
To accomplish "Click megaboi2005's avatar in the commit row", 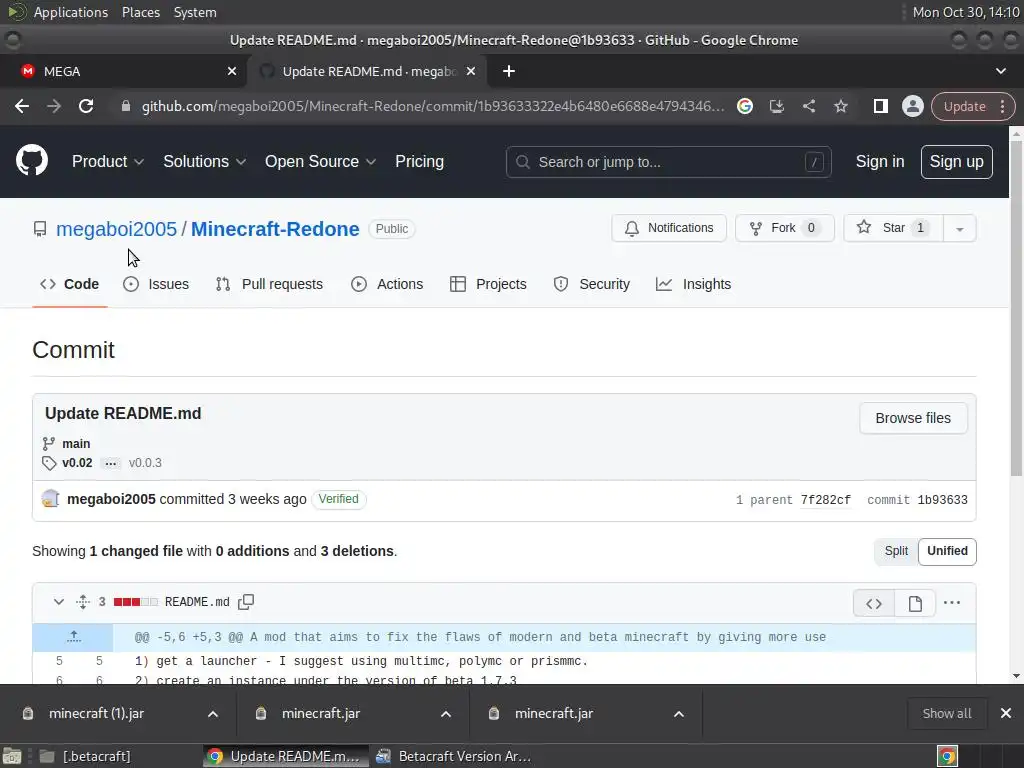I will click(50, 499).
